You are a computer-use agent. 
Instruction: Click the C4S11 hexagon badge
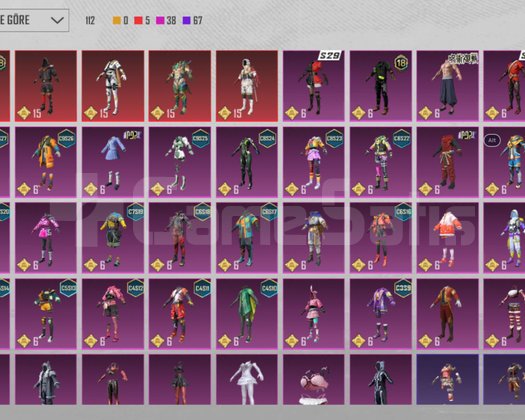pyautogui.click(x=202, y=288)
